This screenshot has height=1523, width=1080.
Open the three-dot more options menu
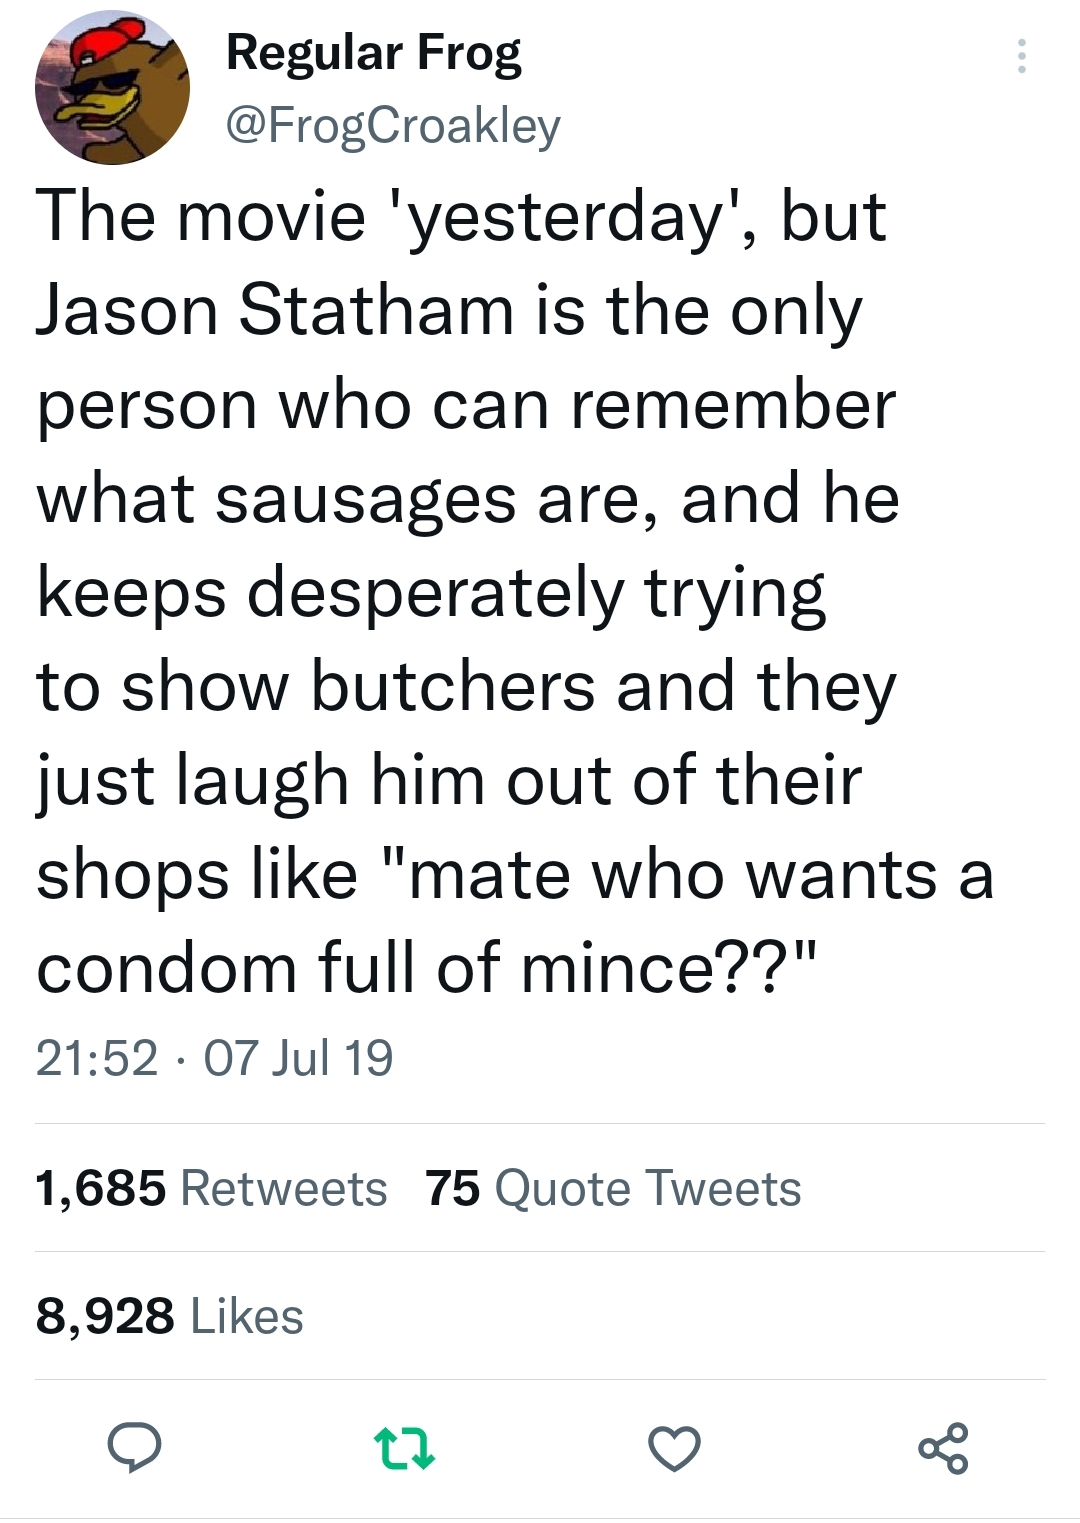click(x=1021, y=57)
